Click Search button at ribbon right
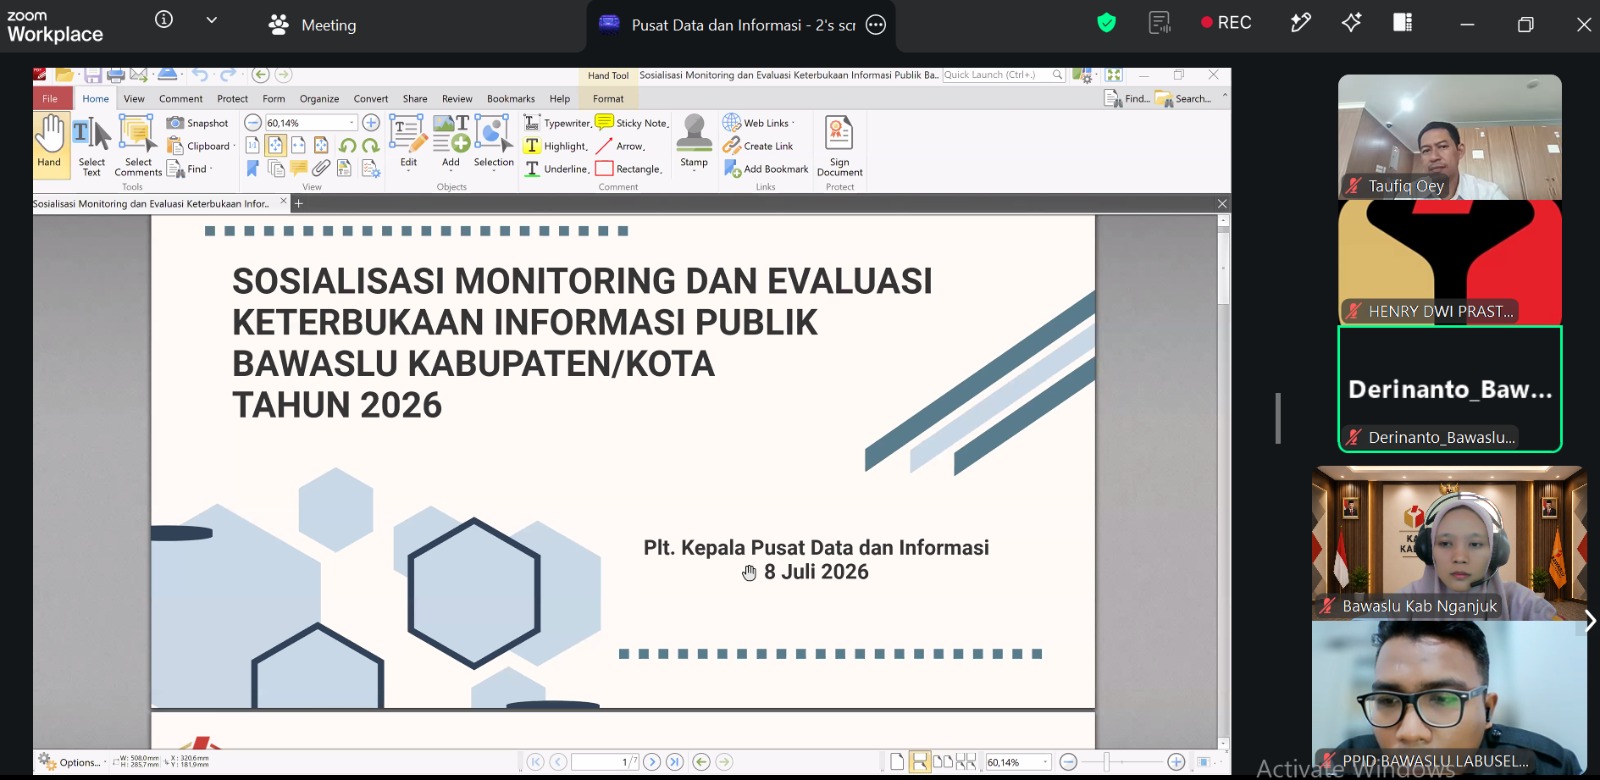The width and height of the screenshot is (1600, 780). click(x=1183, y=98)
